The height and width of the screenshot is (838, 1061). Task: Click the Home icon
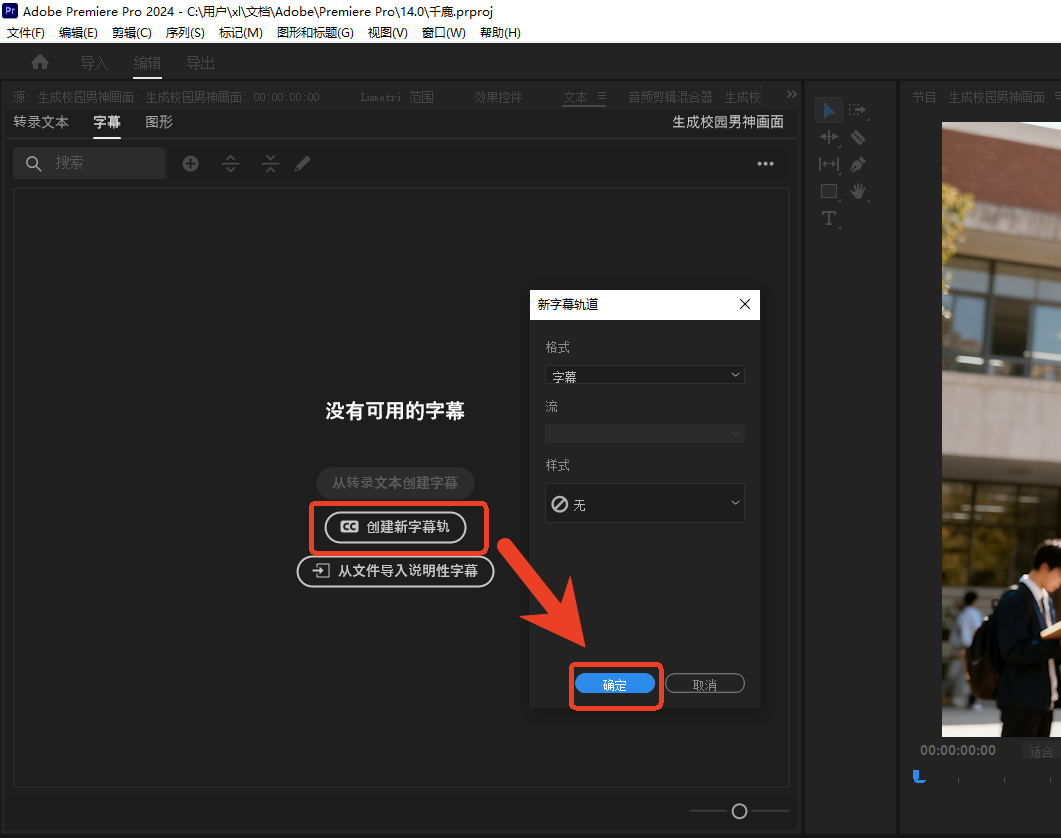coord(40,62)
